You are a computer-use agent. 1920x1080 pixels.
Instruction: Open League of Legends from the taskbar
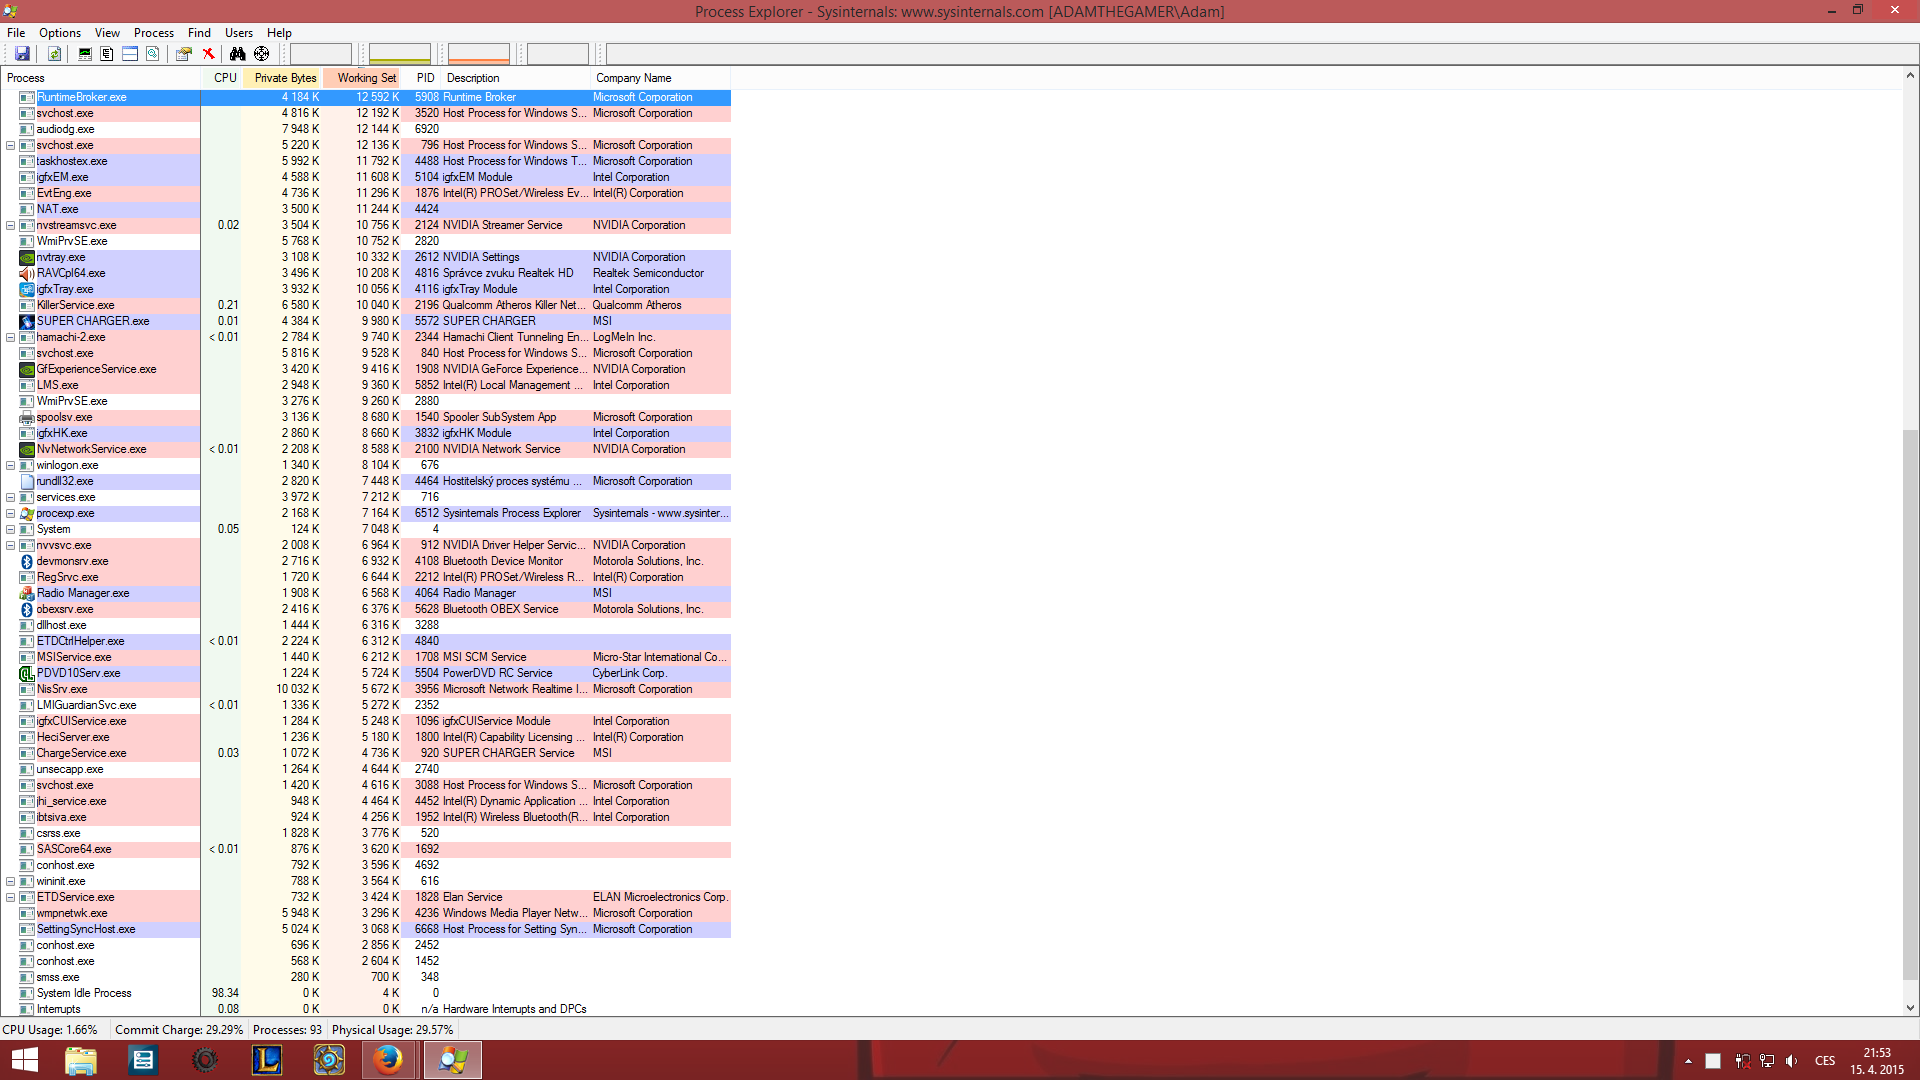click(x=267, y=1060)
